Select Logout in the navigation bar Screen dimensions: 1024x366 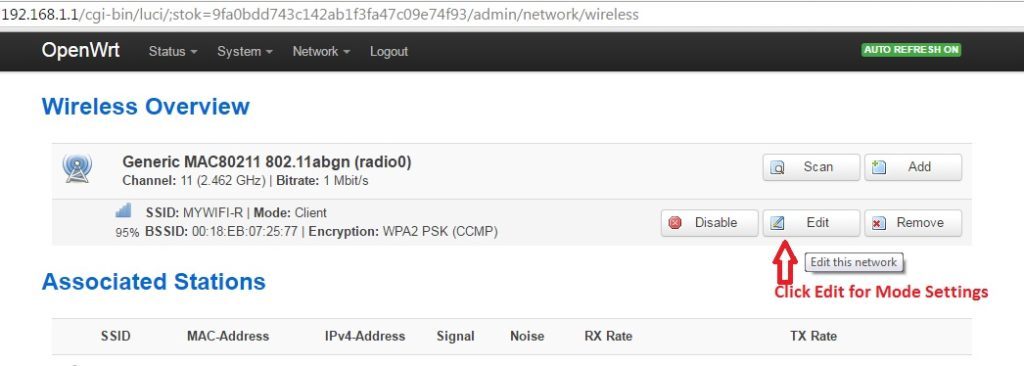[389, 51]
